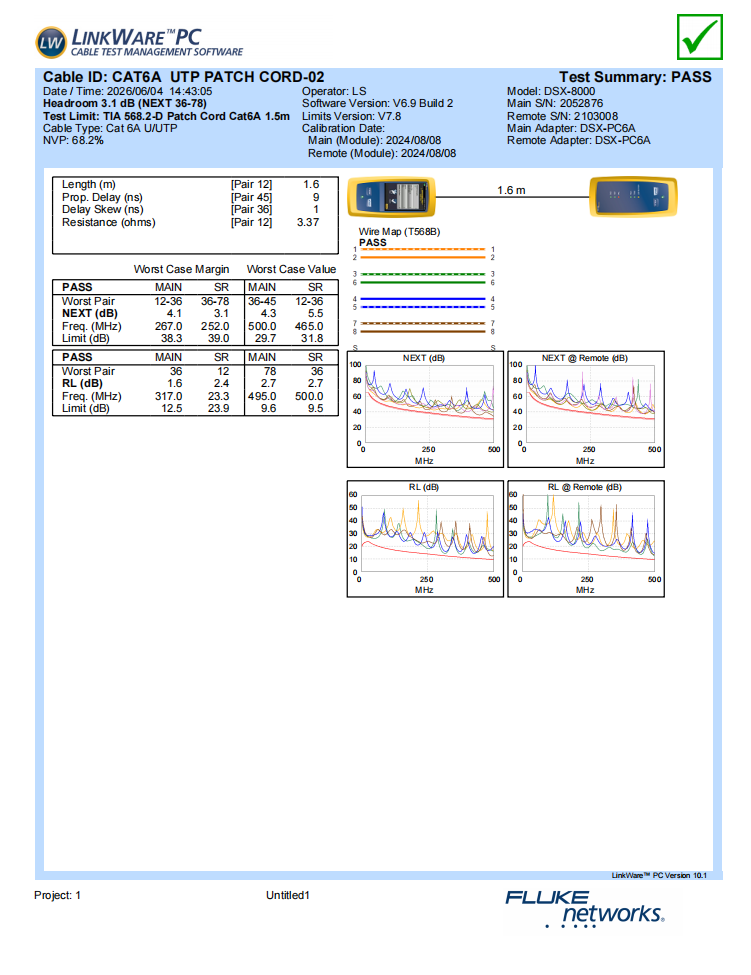
Task: Click the Worst Case Value header
Action: (292, 269)
